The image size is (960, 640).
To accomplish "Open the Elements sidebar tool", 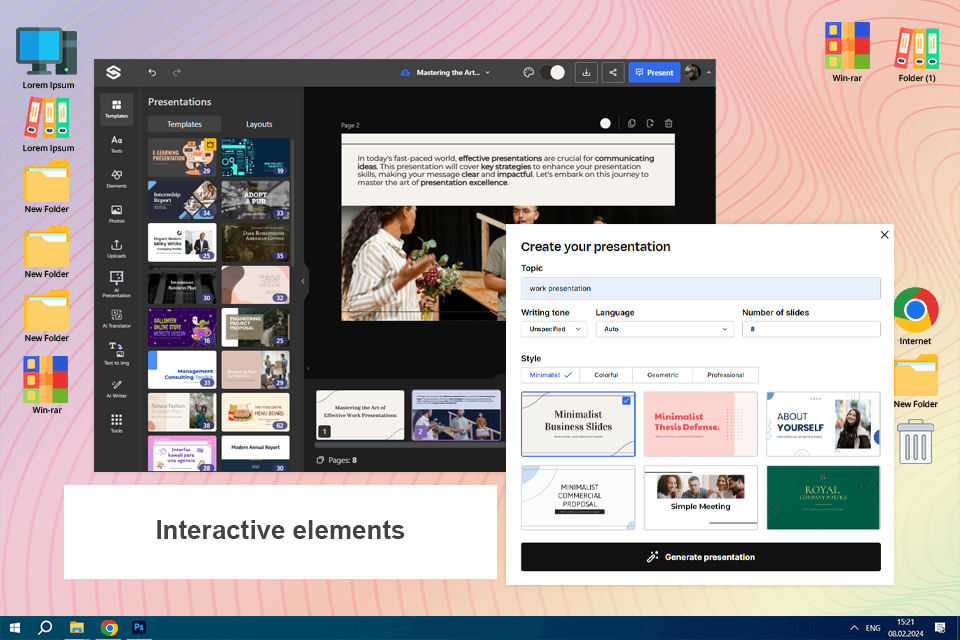I will tap(116, 179).
